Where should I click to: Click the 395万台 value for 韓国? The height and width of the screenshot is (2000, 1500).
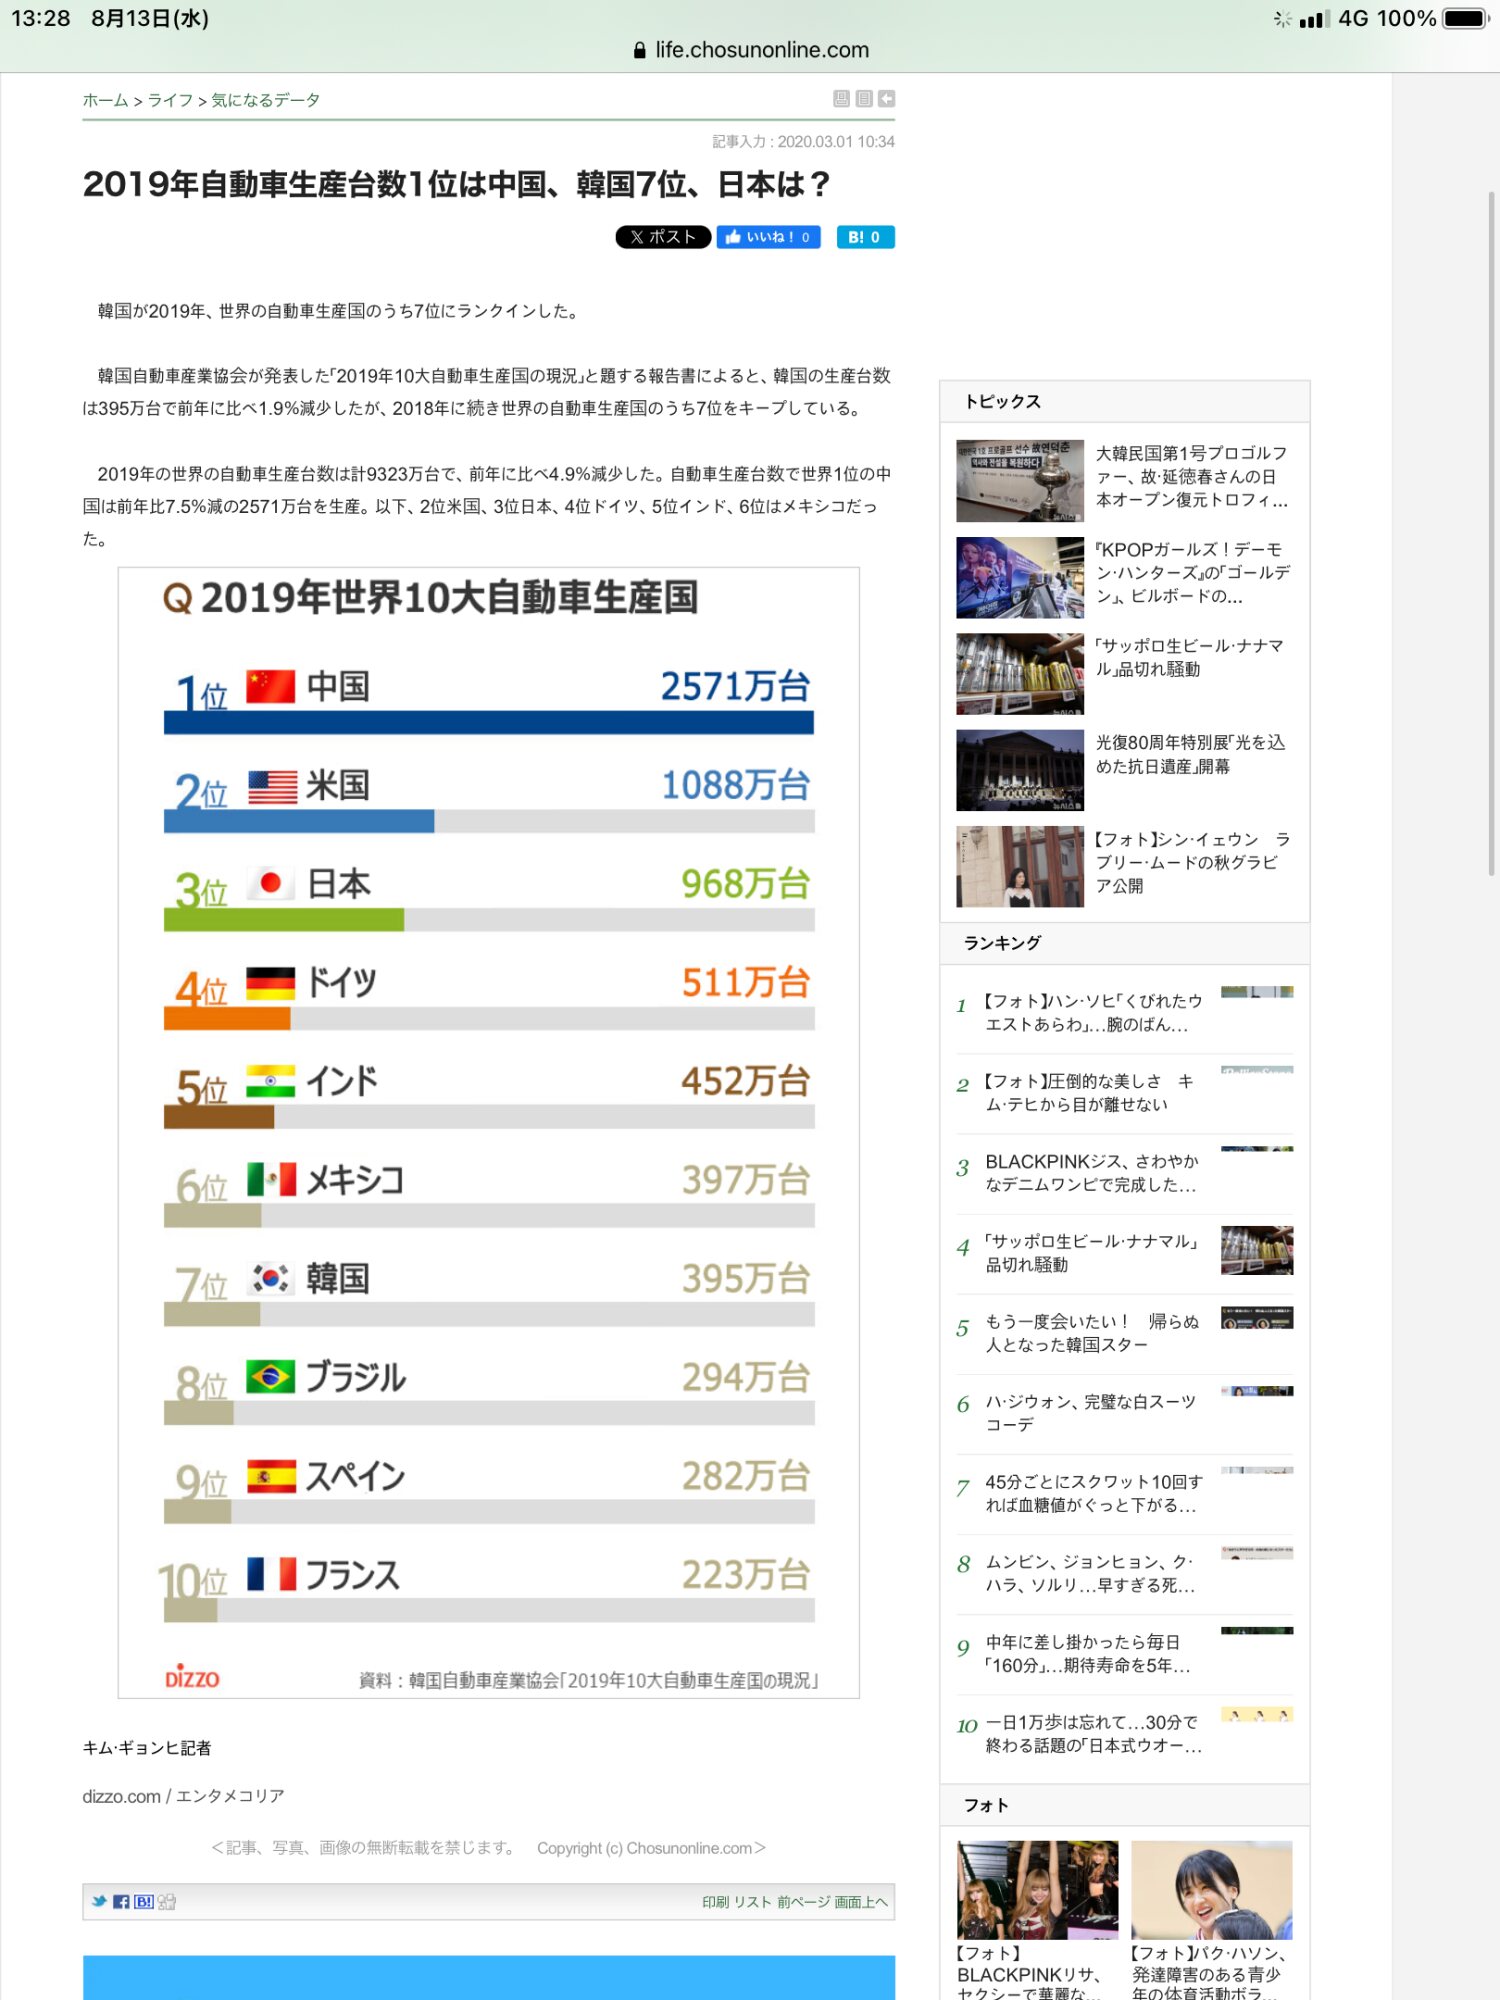pos(746,1278)
